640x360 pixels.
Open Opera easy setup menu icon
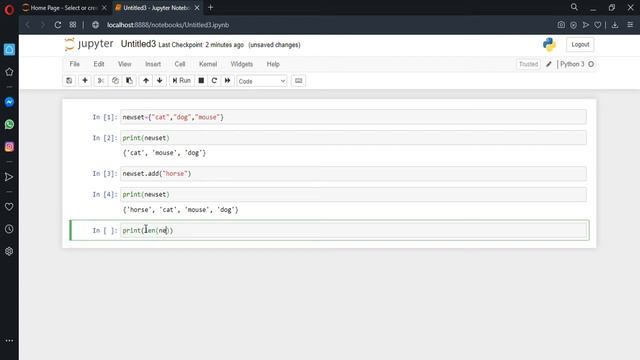[x=630, y=25]
